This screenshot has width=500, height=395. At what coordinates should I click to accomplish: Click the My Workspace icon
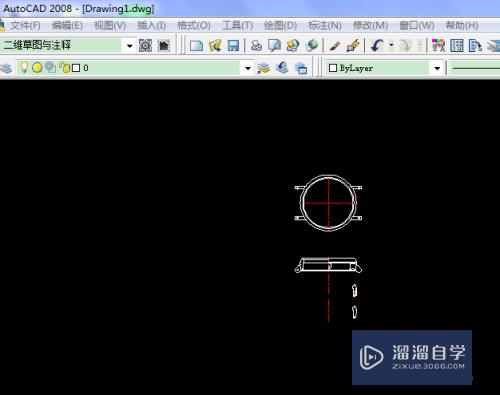[164, 46]
